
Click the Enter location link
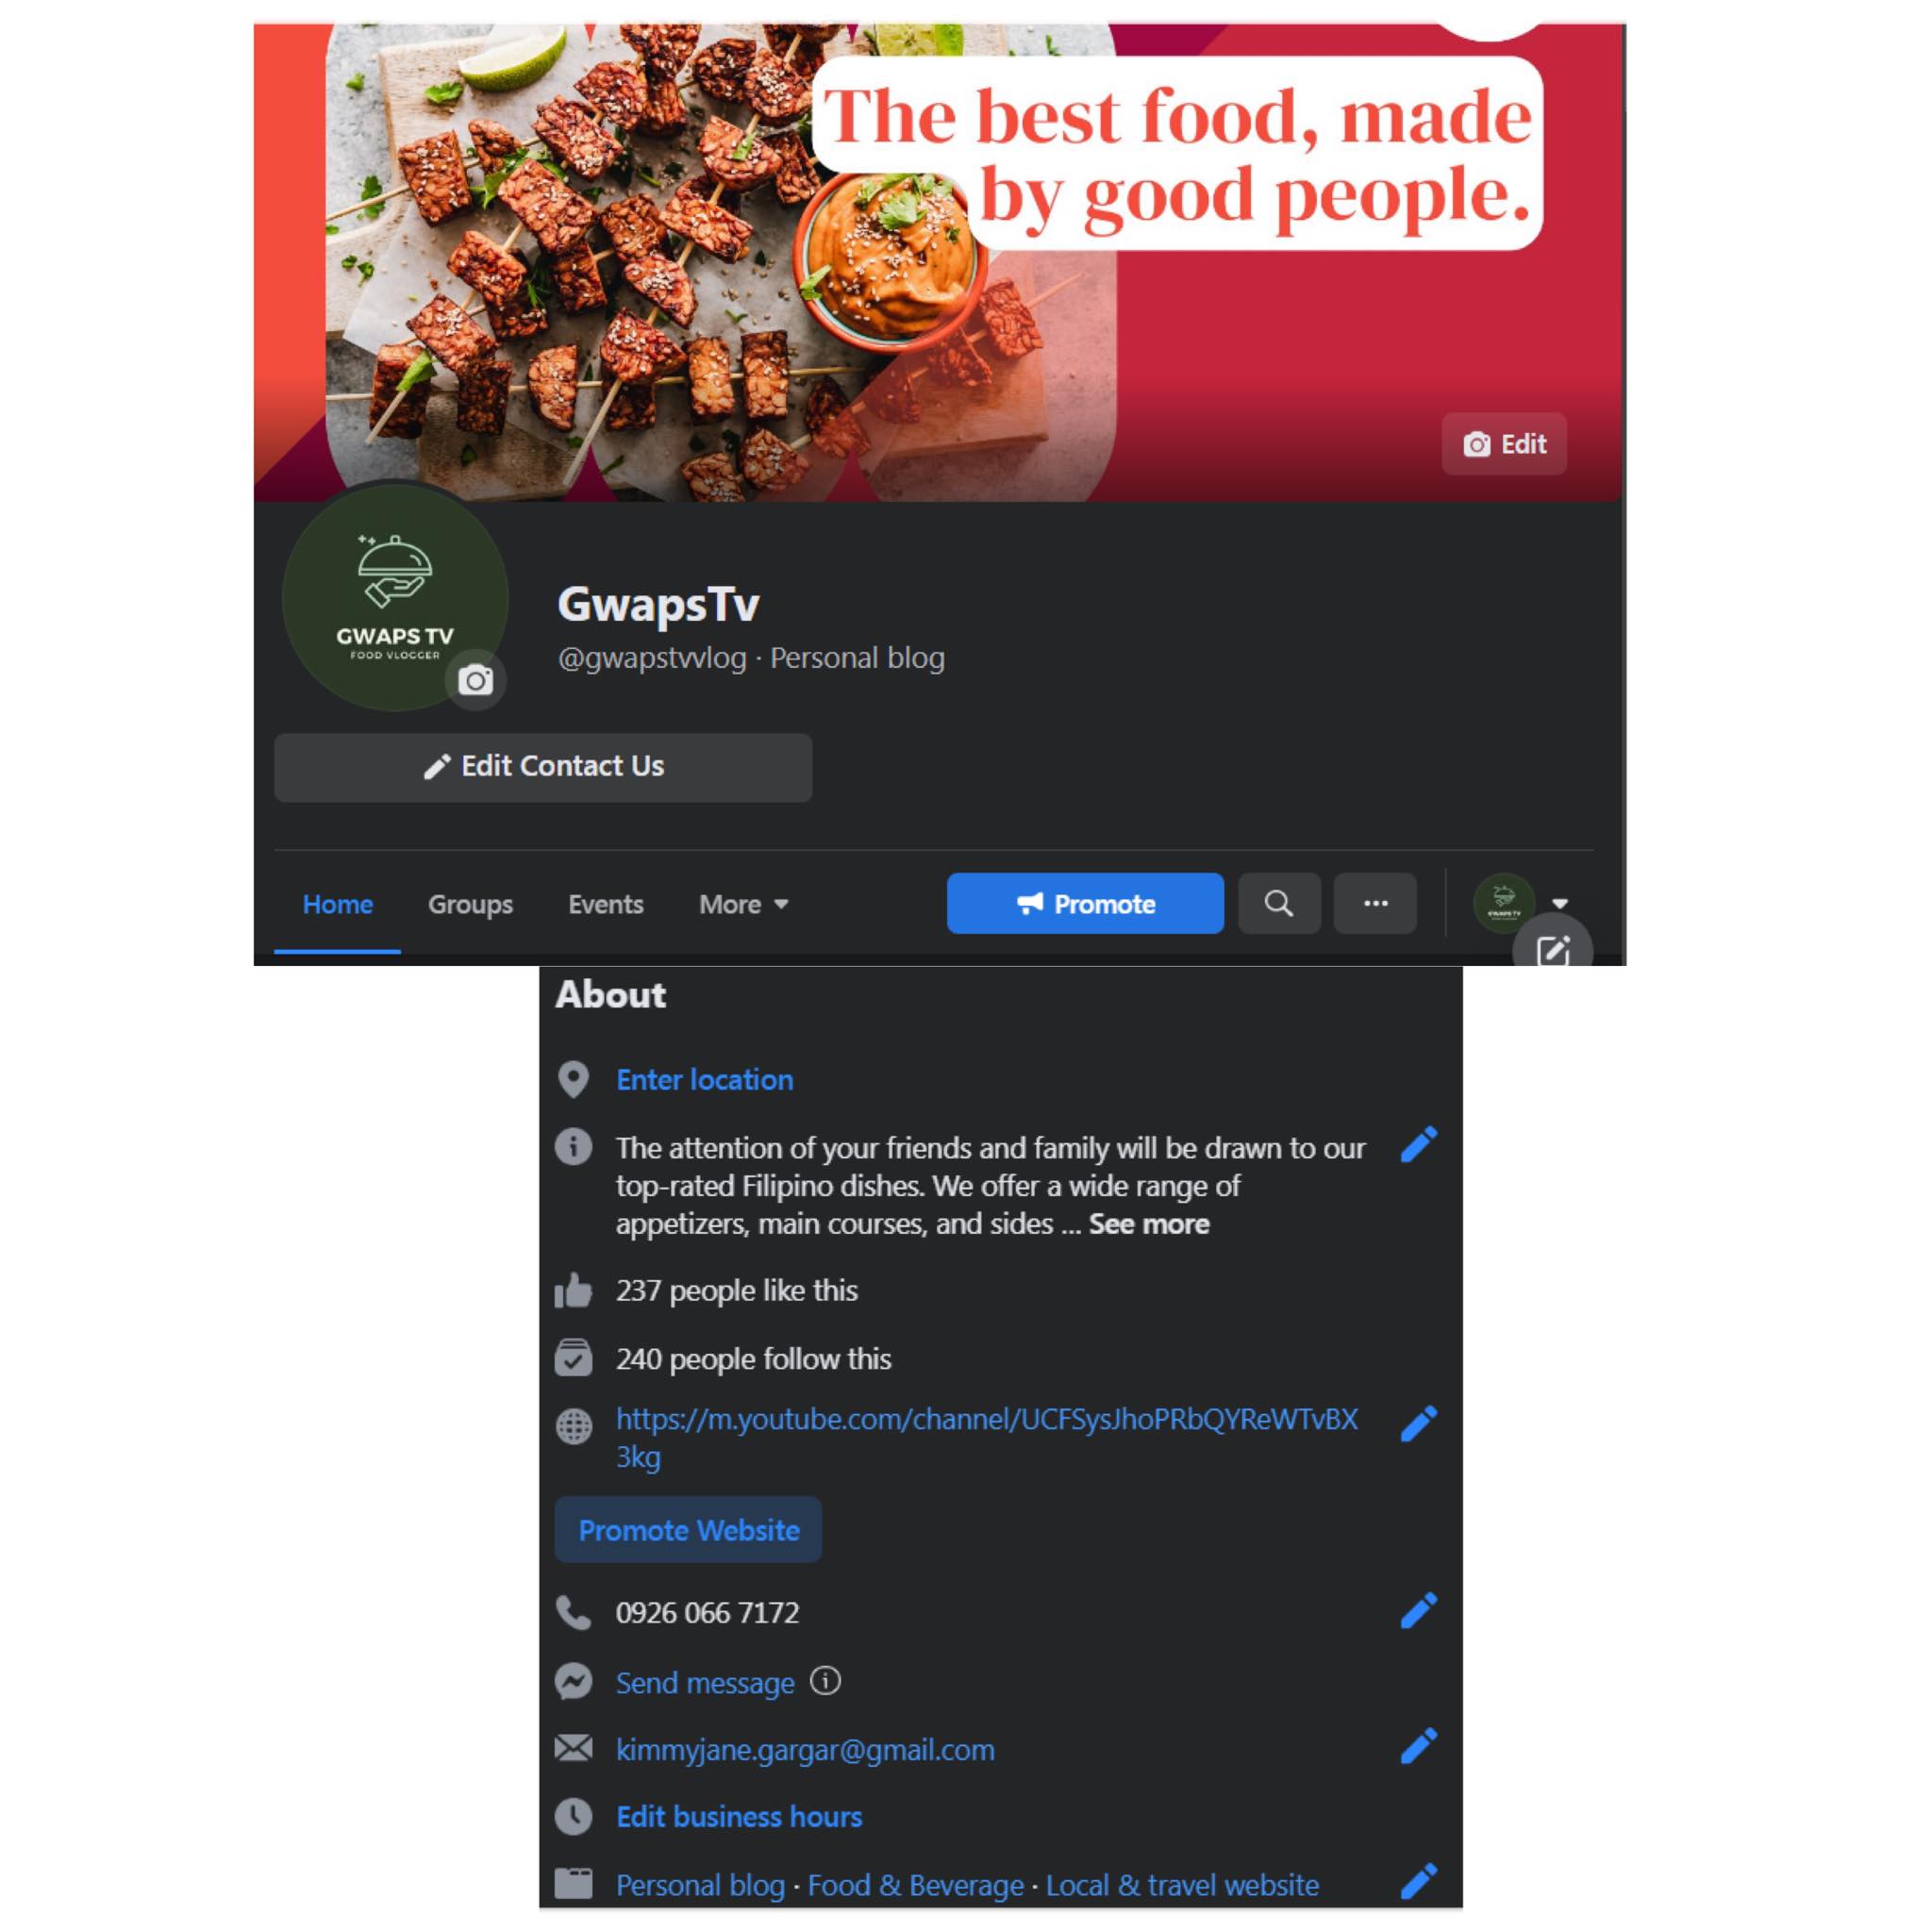pyautogui.click(x=704, y=1080)
